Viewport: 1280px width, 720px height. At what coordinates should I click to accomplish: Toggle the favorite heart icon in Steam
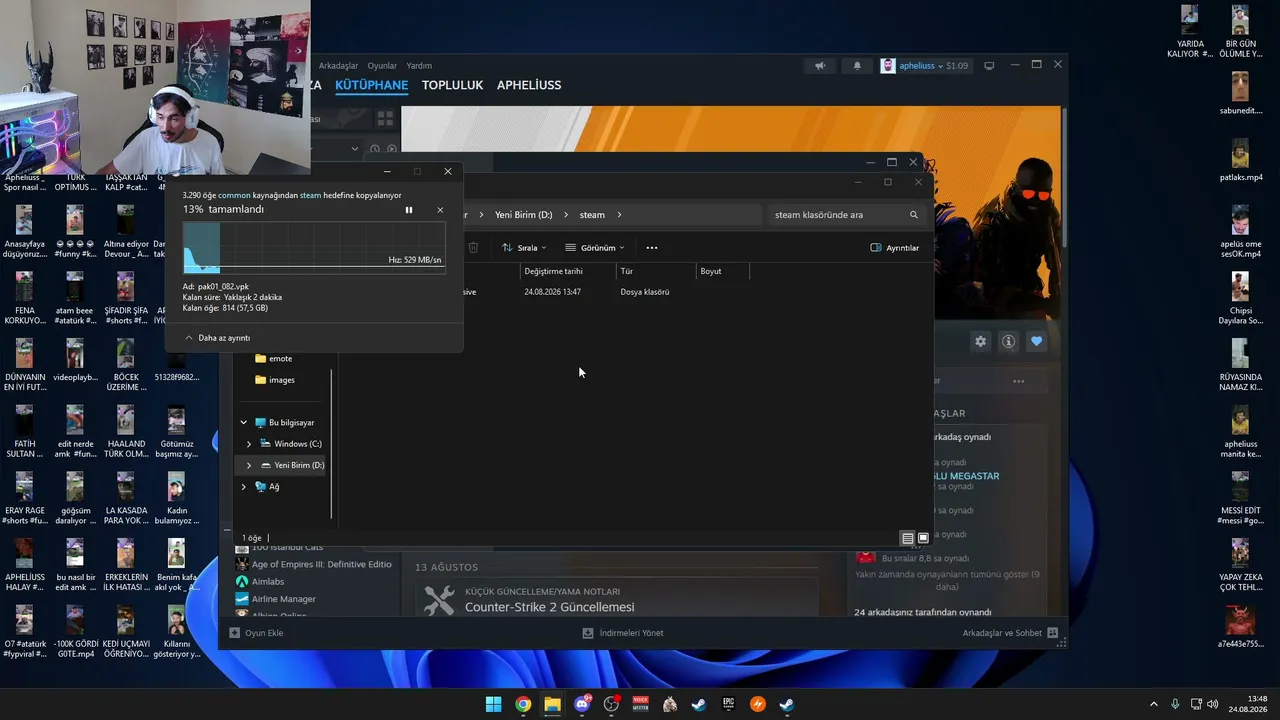1036,341
